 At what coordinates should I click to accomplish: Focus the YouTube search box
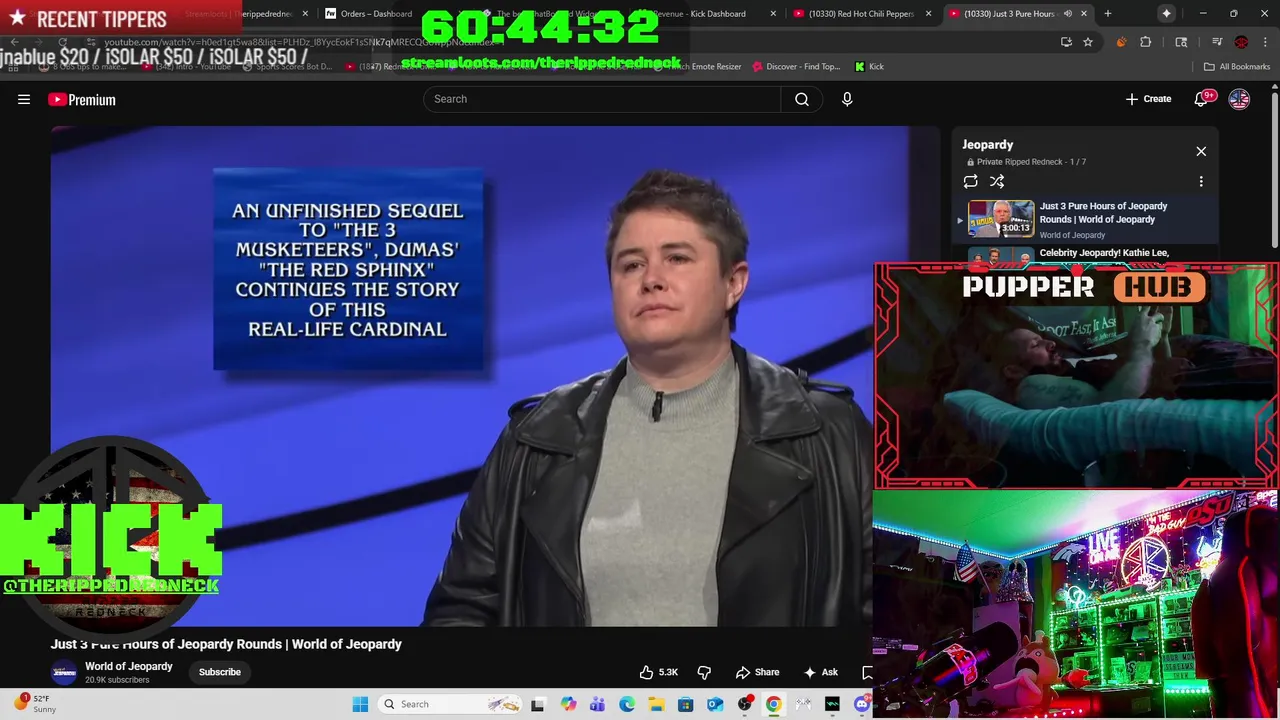pyautogui.click(x=602, y=99)
